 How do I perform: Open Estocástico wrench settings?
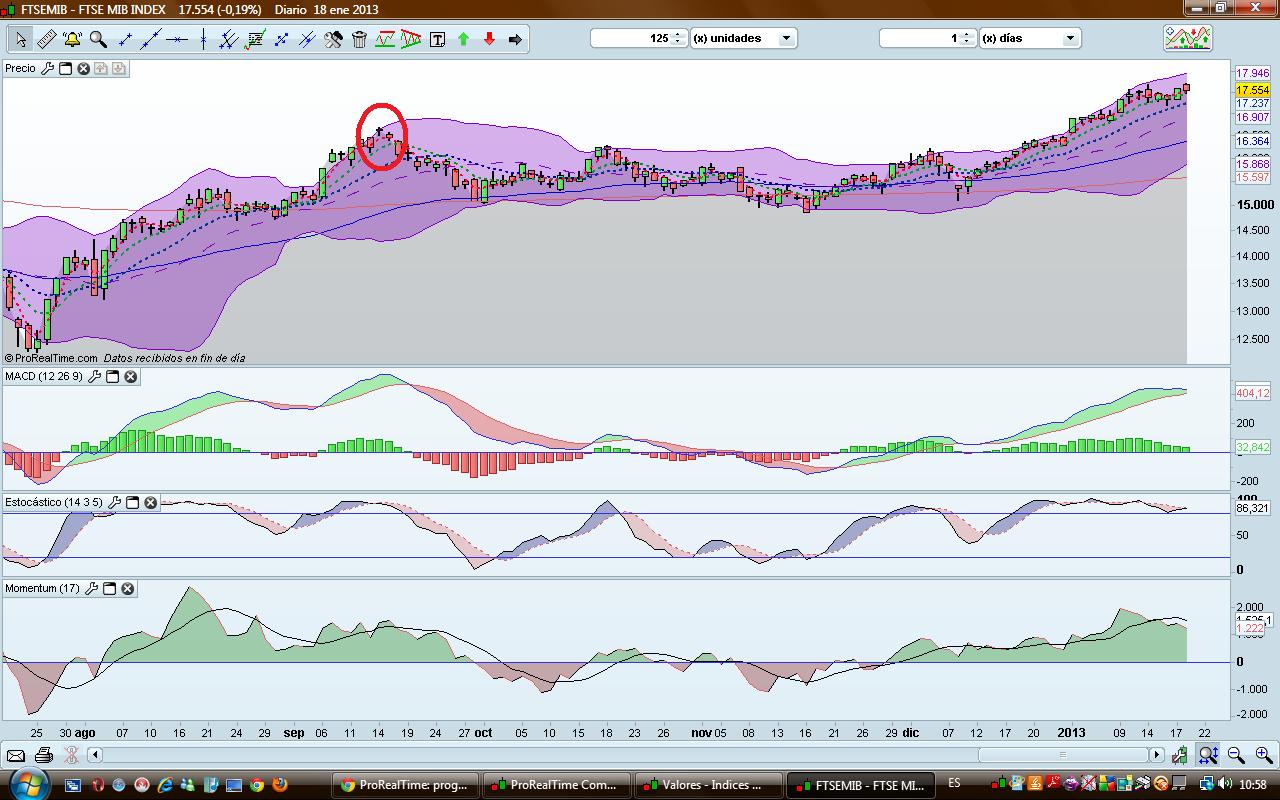point(114,502)
